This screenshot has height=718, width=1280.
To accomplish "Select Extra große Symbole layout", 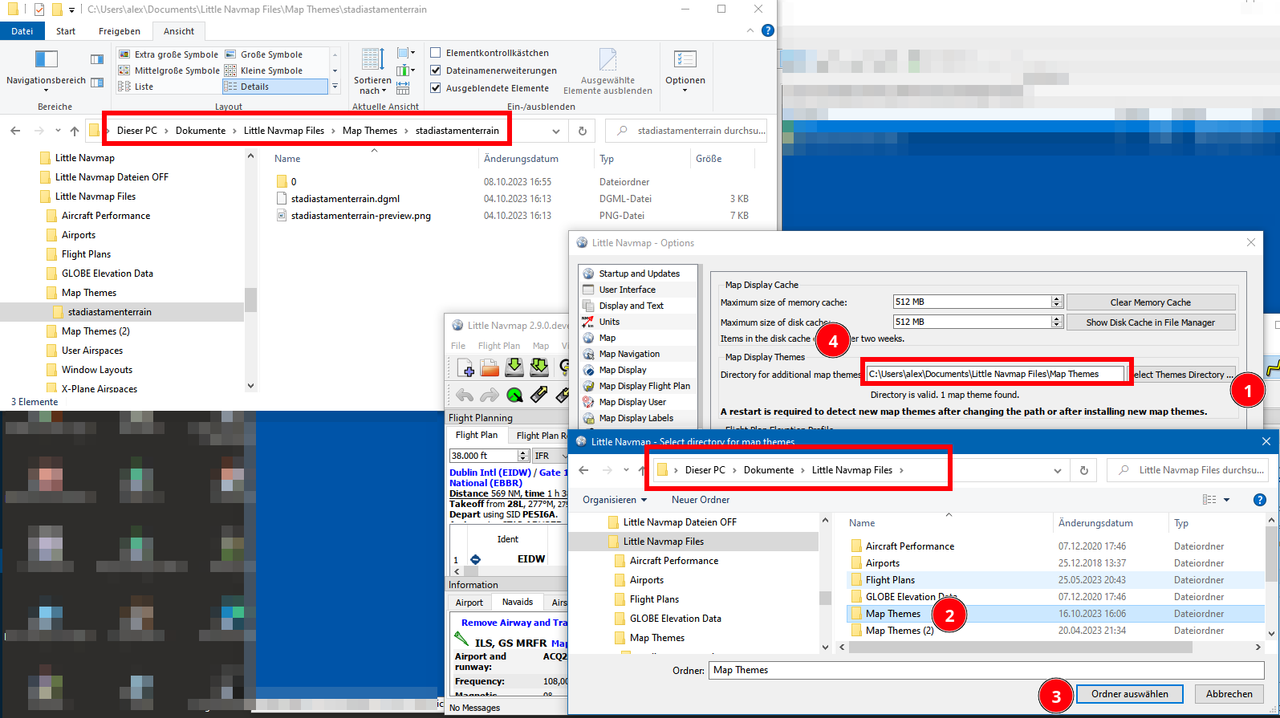I will [x=168, y=54].
